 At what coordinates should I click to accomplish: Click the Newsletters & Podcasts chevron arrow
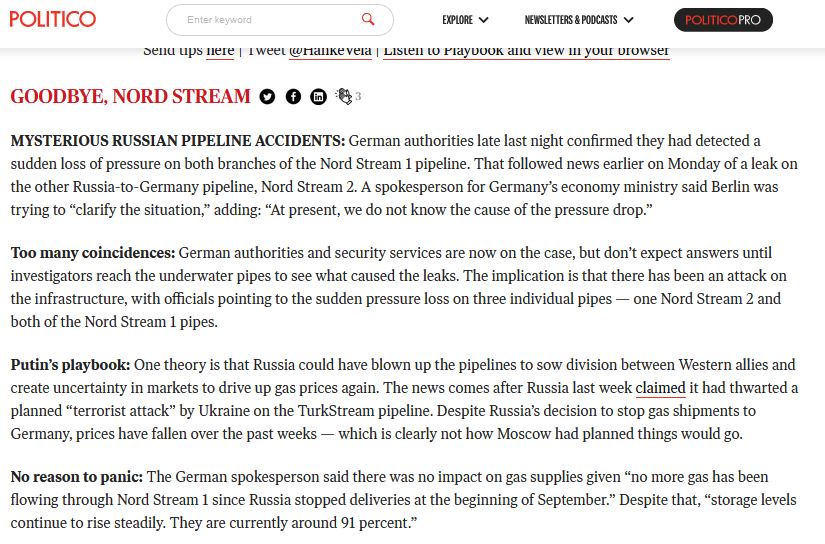click(x=628, y=20)
